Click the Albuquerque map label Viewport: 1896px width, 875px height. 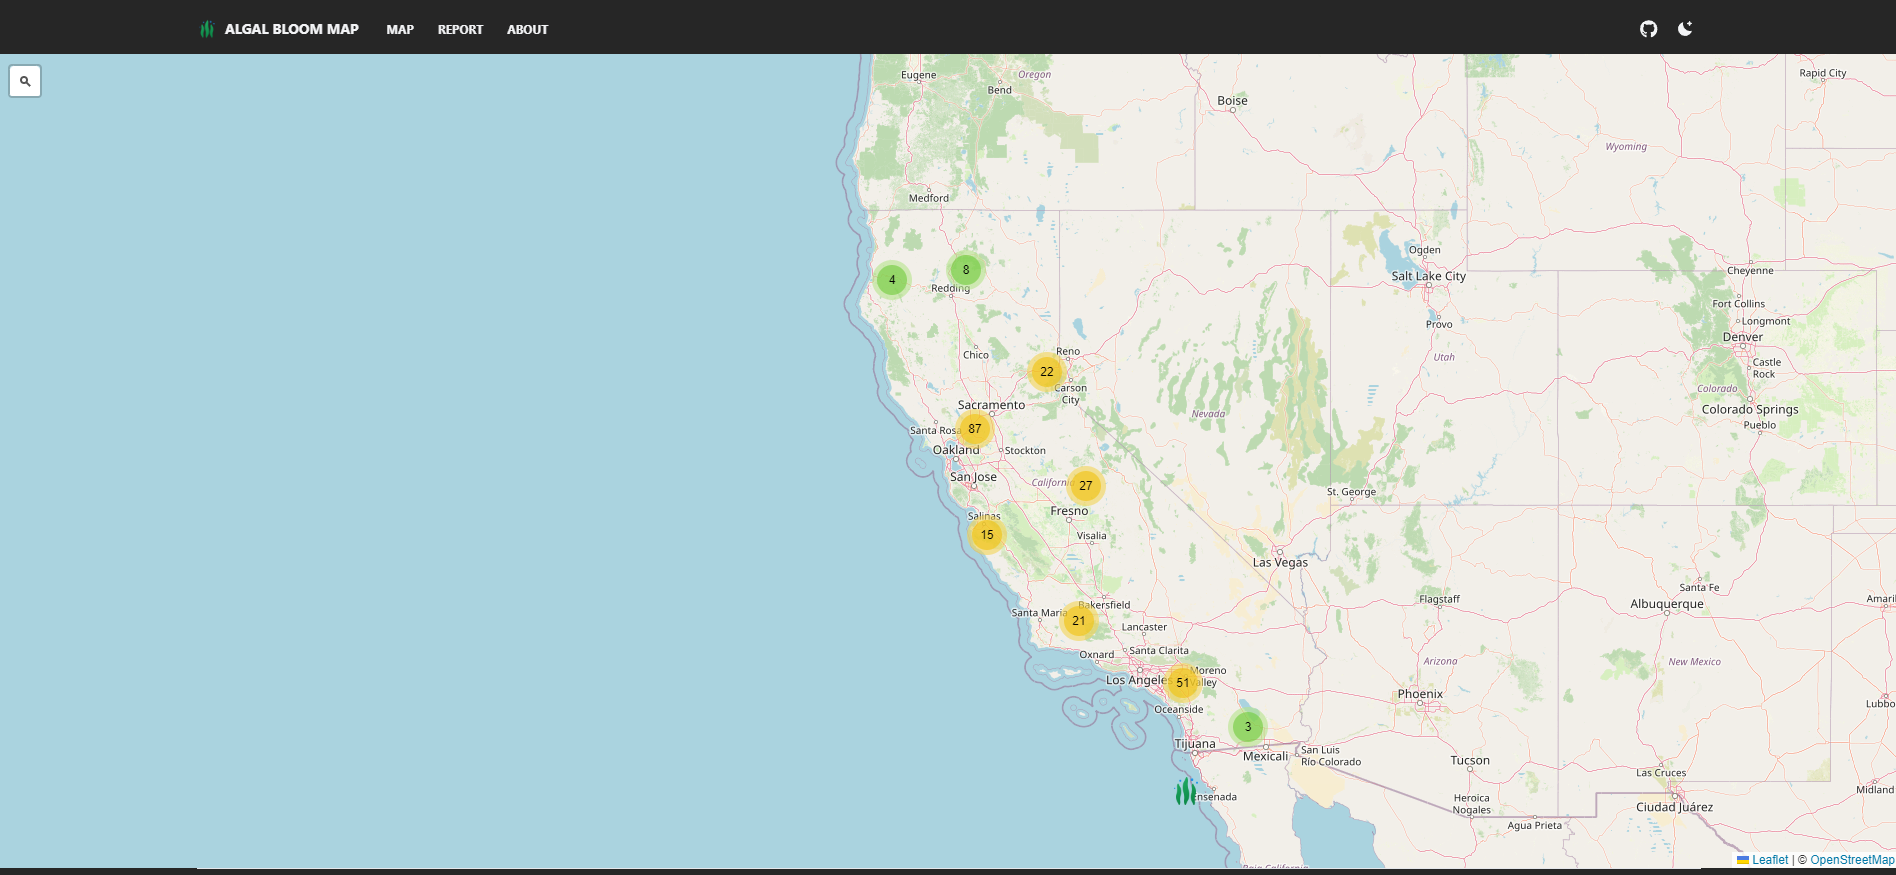pos(1666,604)
